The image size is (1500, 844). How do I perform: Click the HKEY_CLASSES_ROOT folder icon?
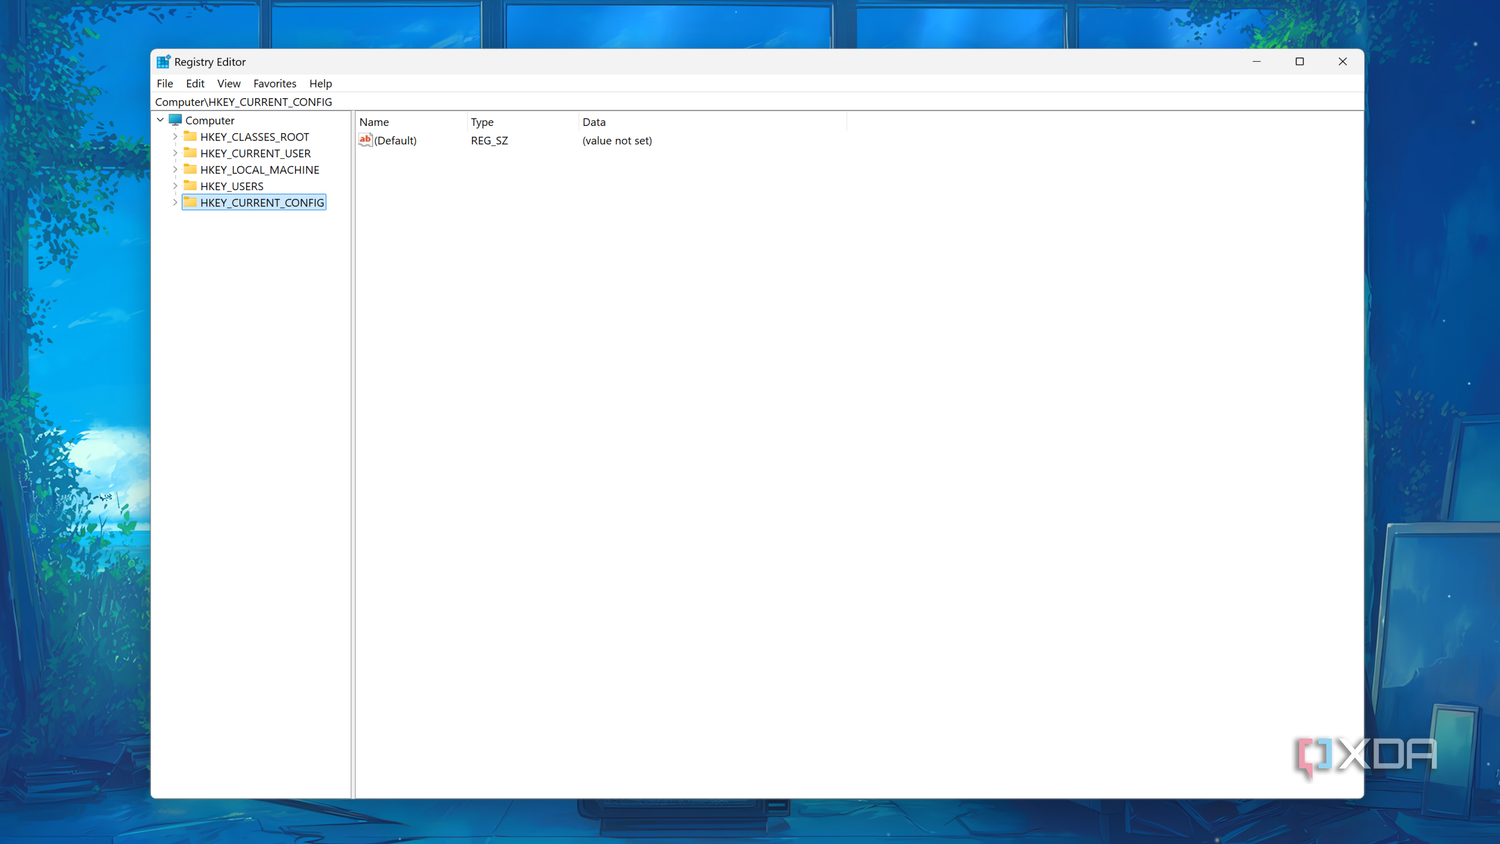pos(190,136)
